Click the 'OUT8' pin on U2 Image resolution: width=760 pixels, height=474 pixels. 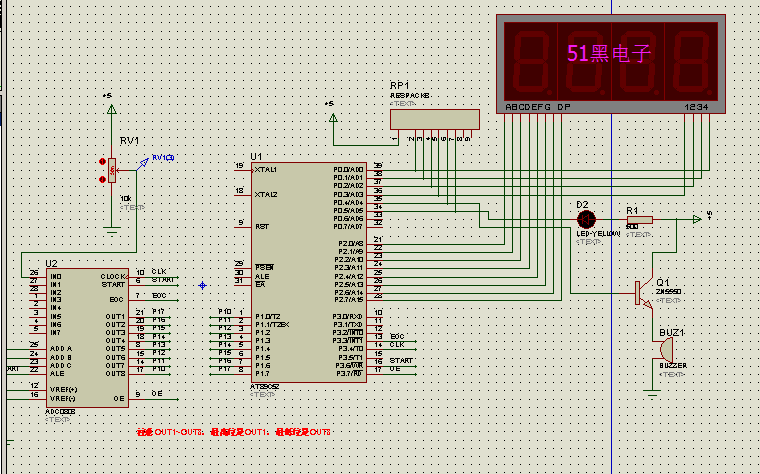pyautogui.click(x=115, y=374)
